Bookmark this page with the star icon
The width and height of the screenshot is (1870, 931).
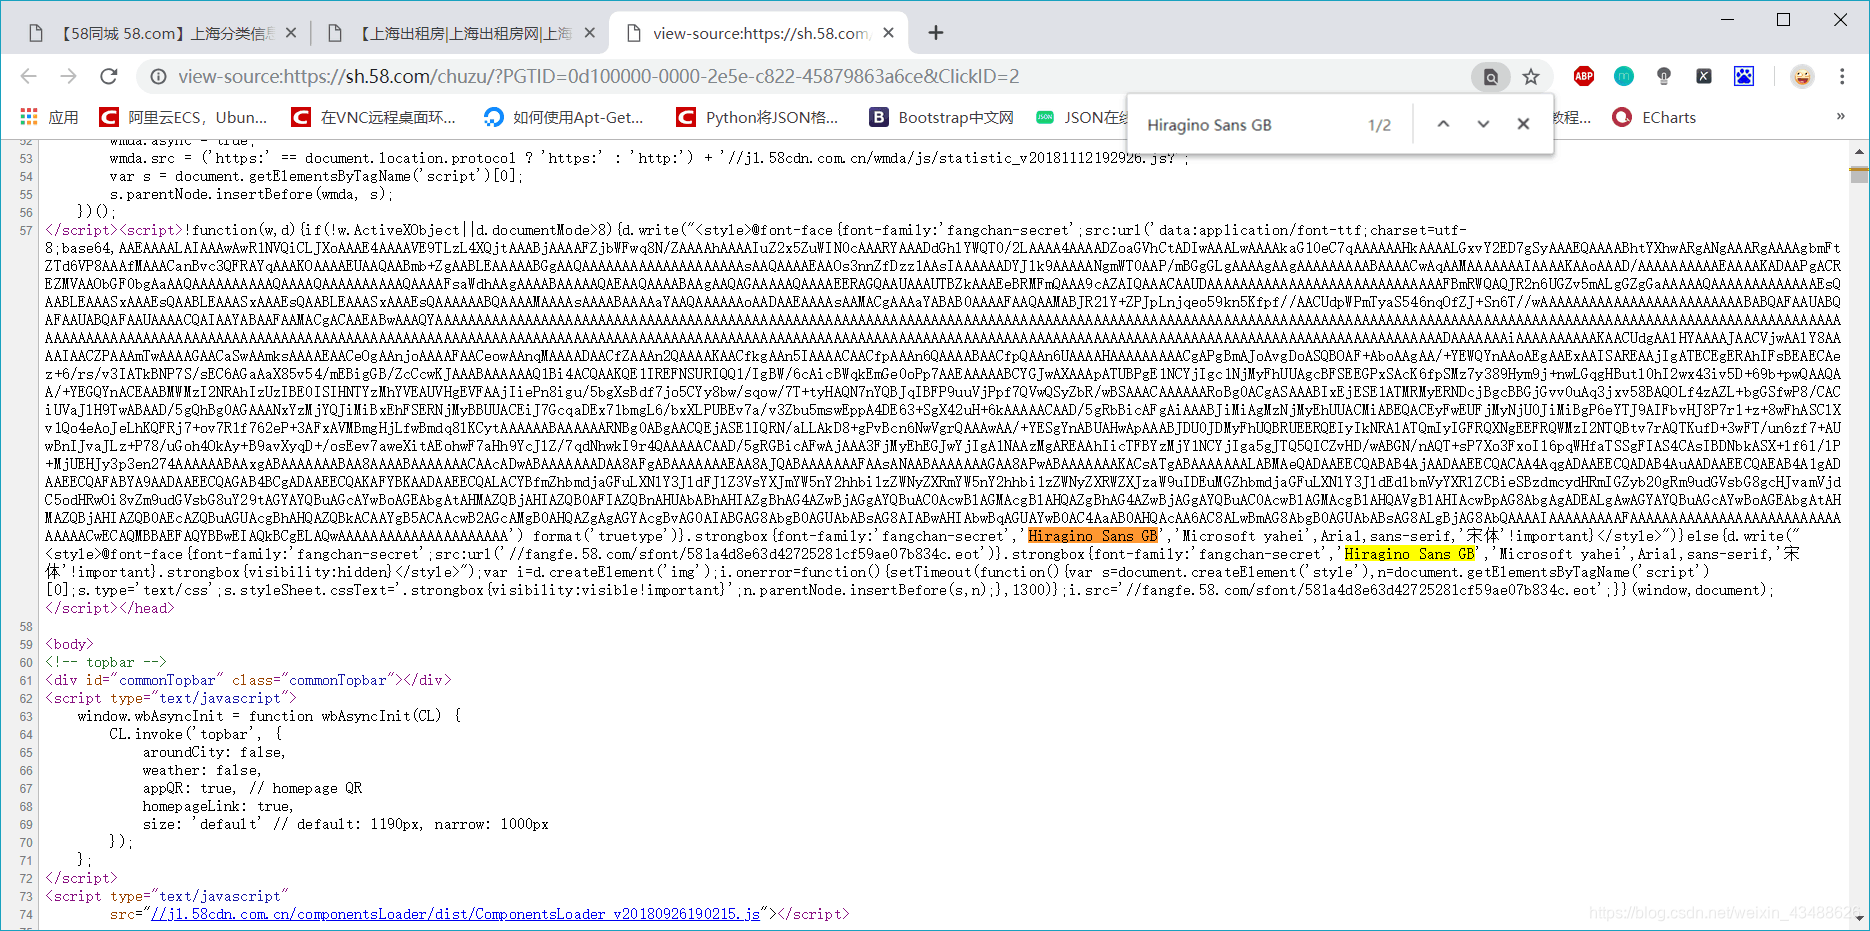coord(1530,77)
